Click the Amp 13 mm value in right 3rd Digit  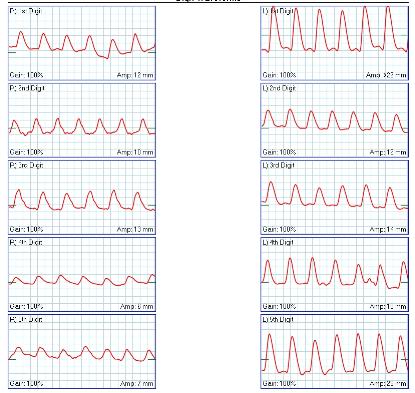135,229
